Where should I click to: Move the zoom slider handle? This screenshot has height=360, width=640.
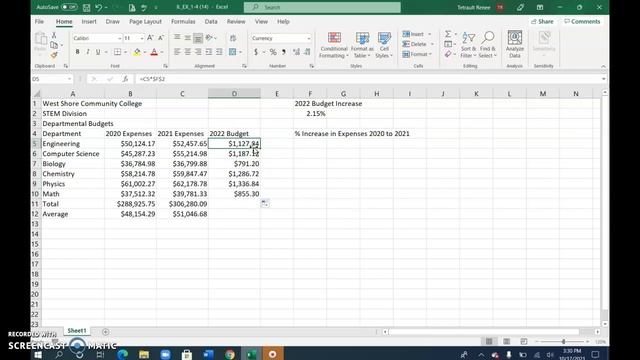coord(563,341)
